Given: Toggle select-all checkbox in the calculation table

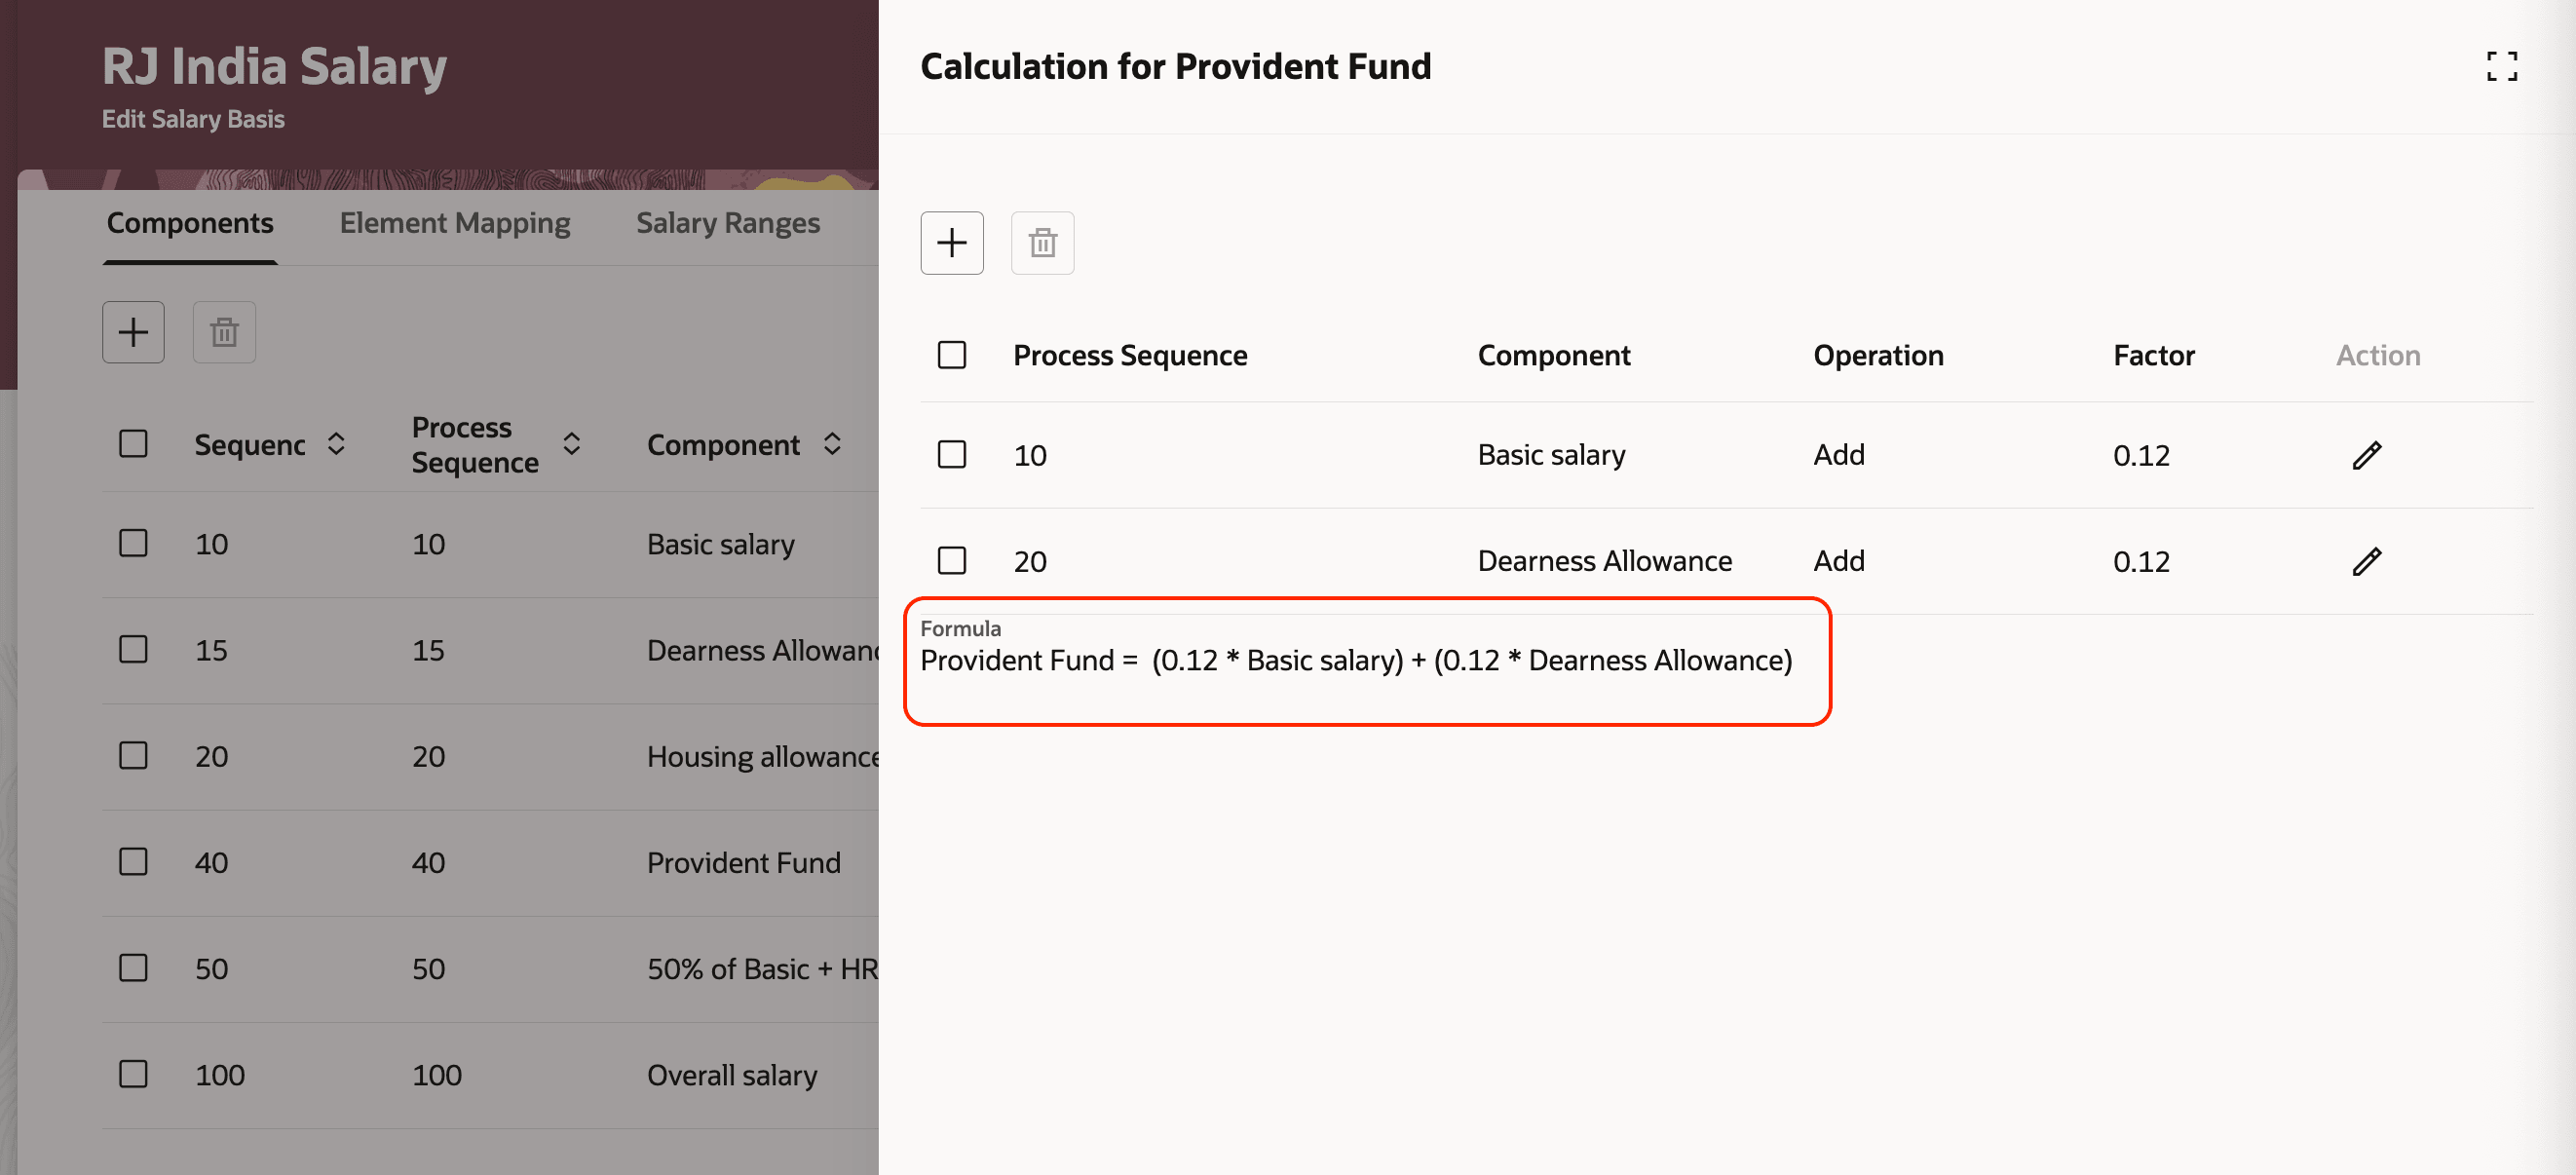Looking at the screenshot, I should [x=951, y=355].
